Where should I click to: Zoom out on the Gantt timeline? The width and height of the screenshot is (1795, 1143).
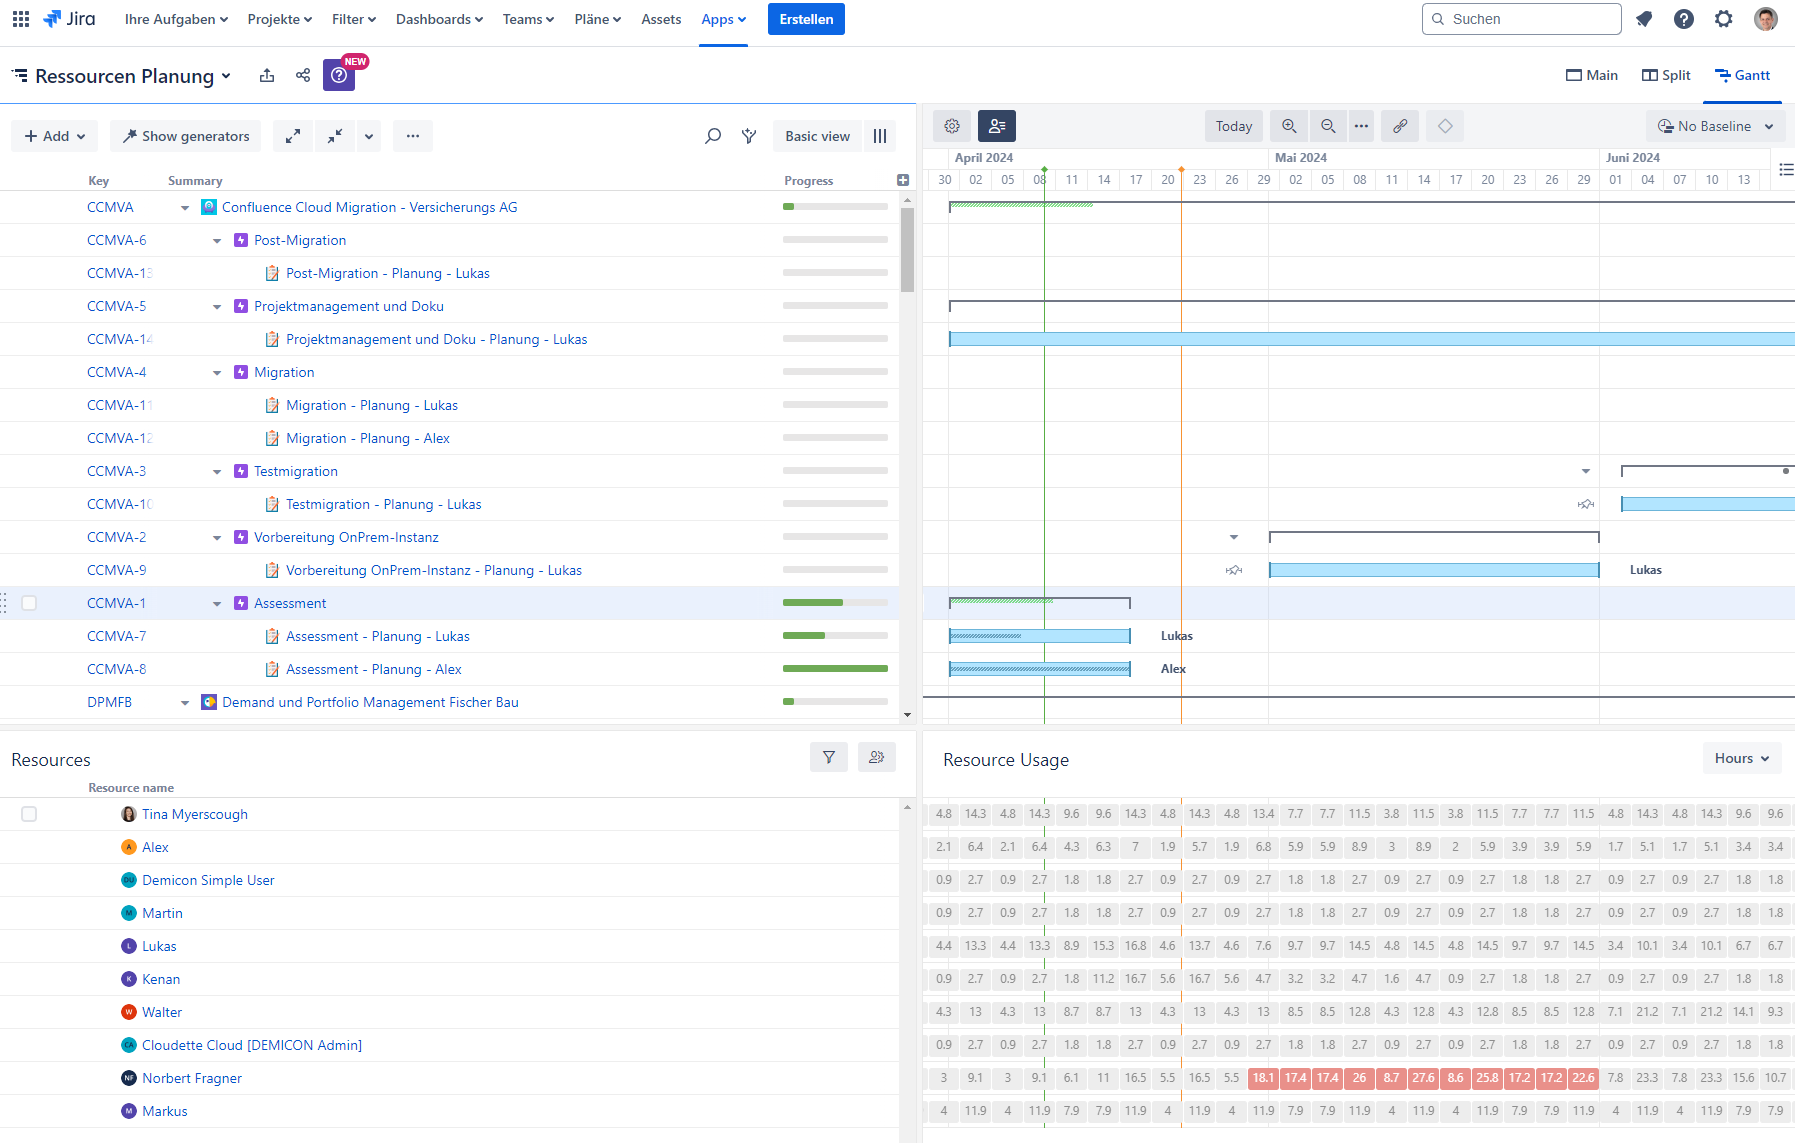point(1328,126)
